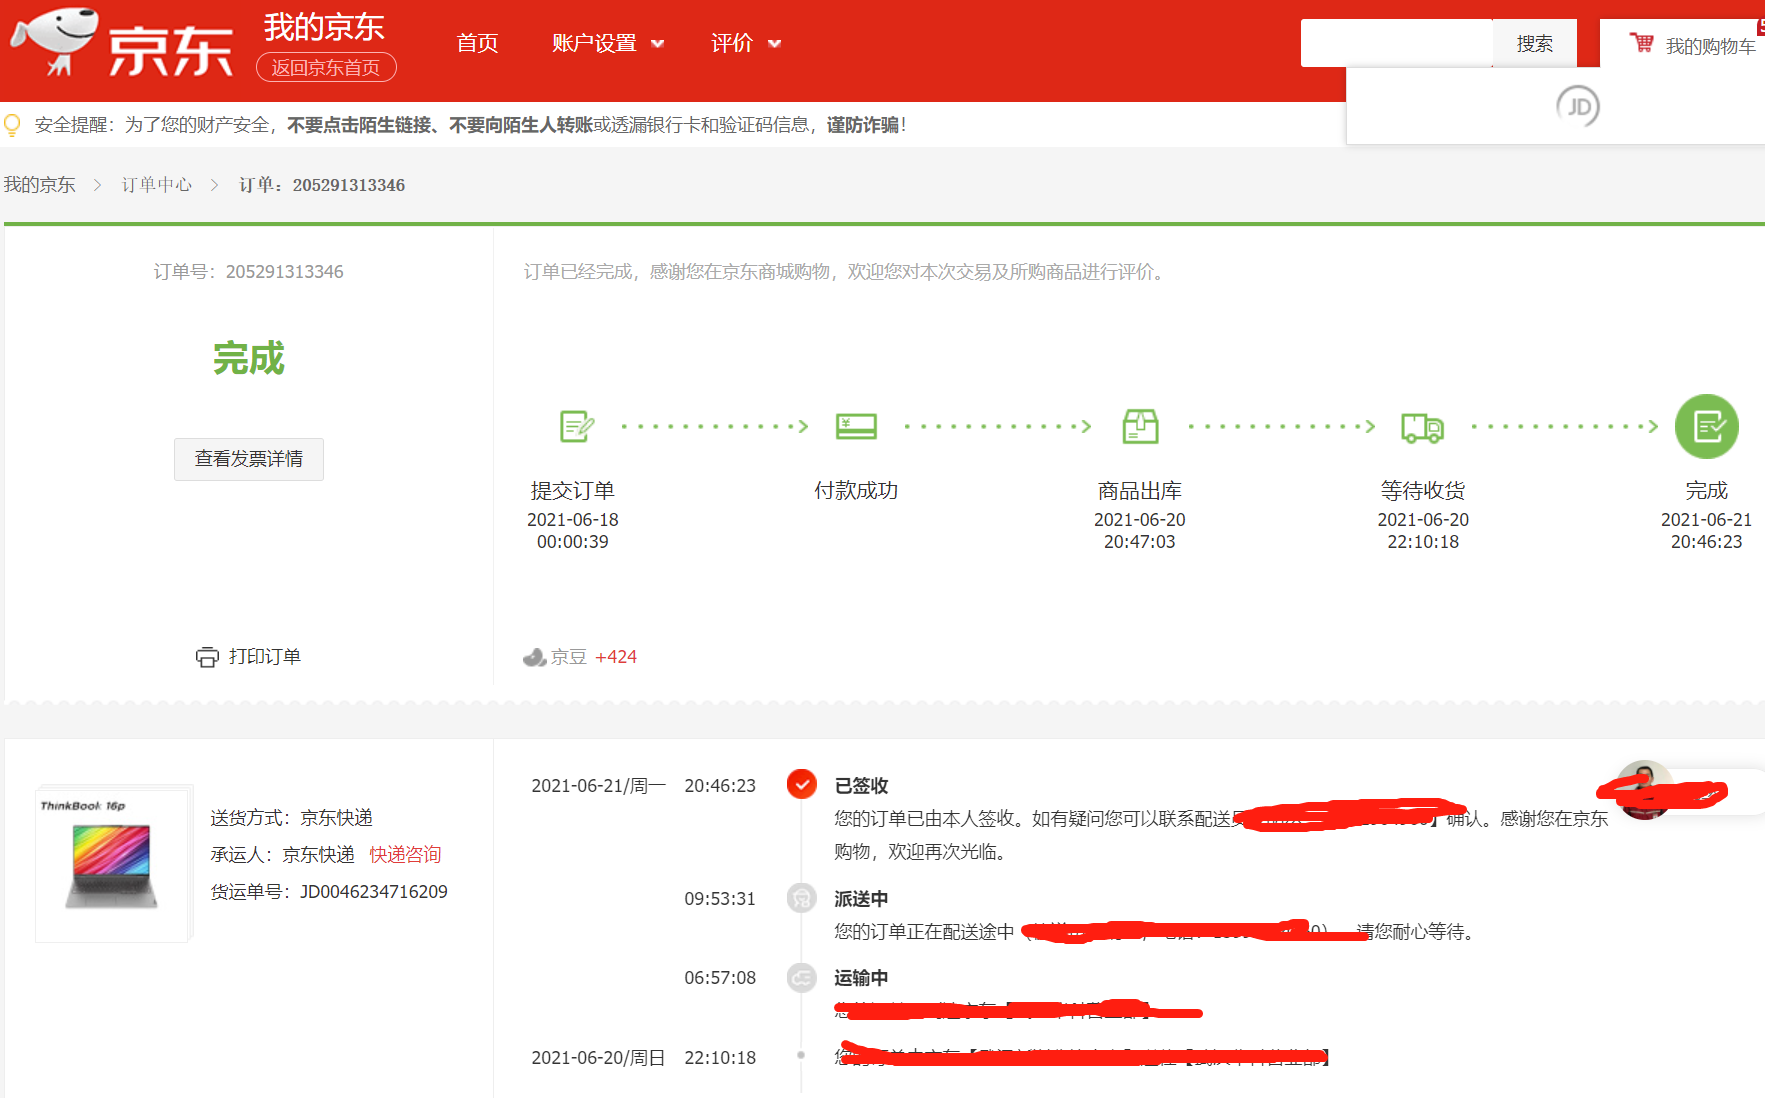The height and width of the screenshot is (1098, 1765).
Task: Click the 运输中 status title
Action: (862, 978)
